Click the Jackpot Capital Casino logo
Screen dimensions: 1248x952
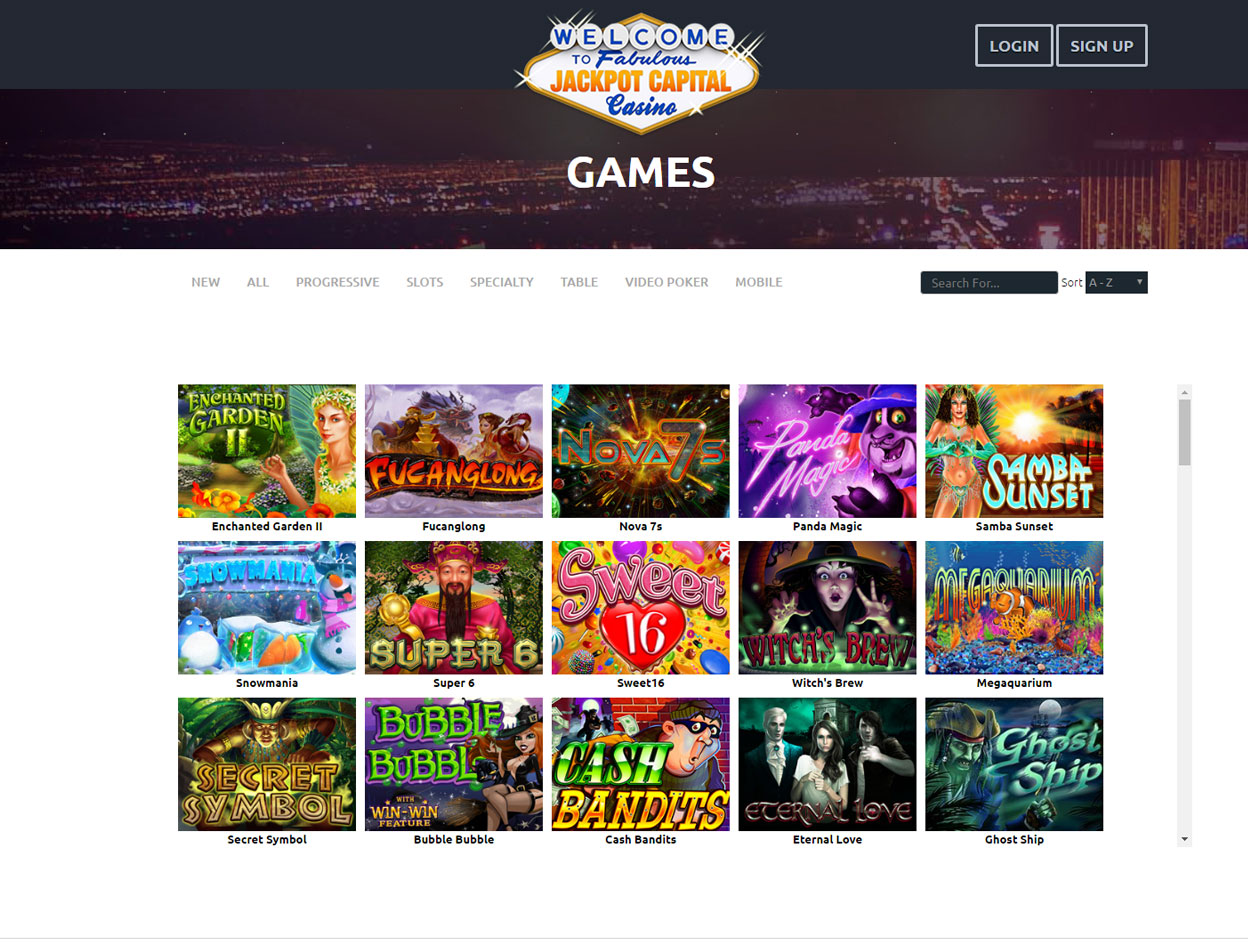639,72
